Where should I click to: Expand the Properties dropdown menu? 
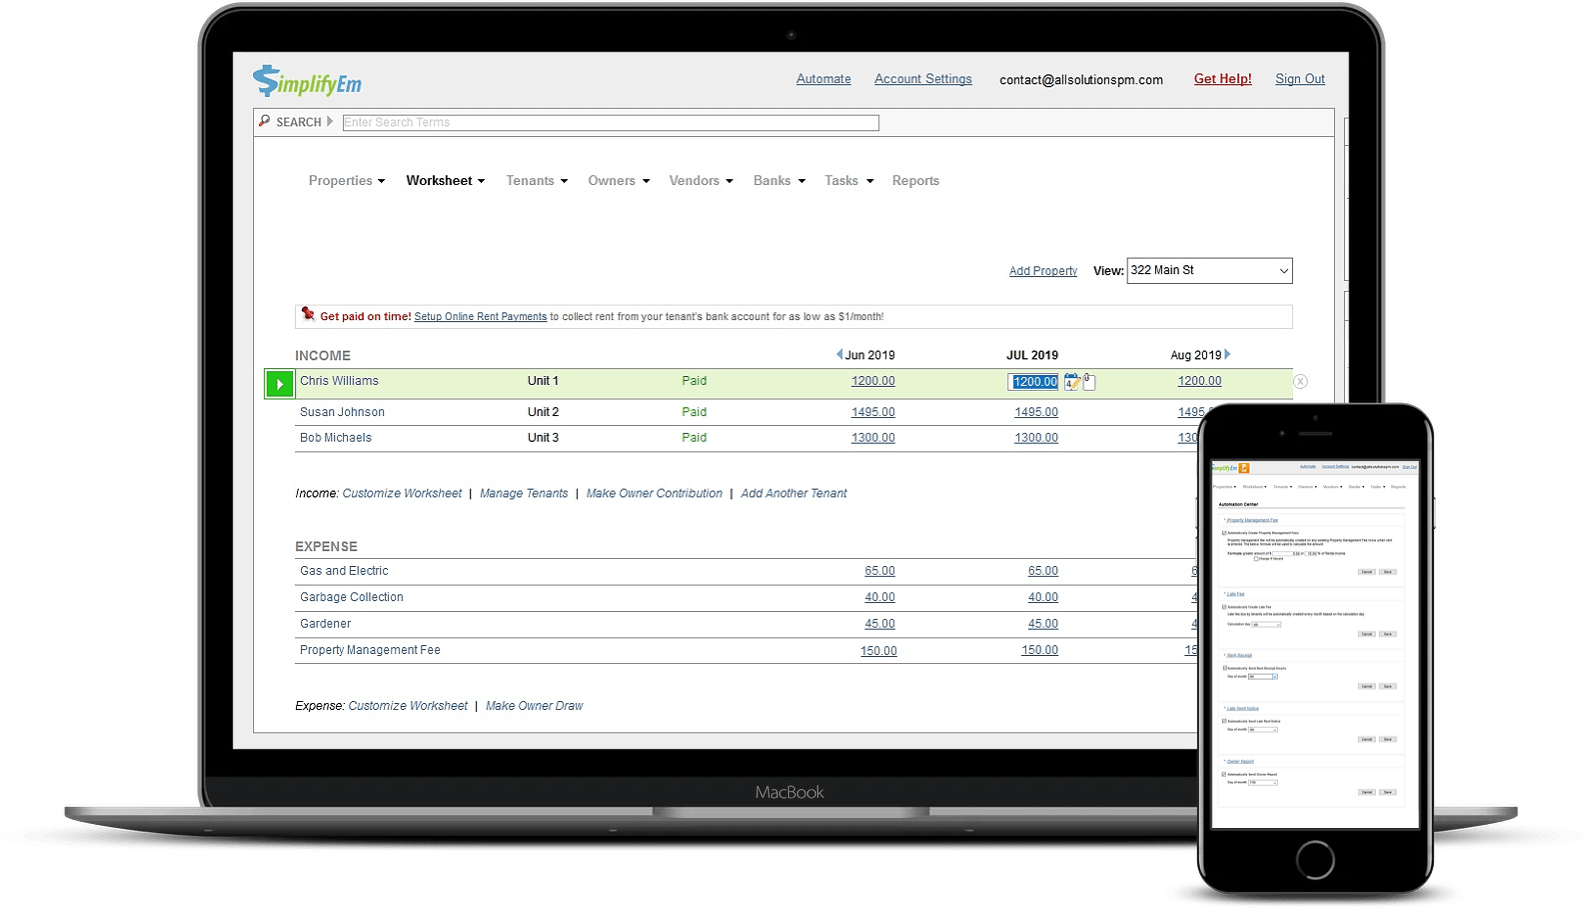click(x=346, y=181)
